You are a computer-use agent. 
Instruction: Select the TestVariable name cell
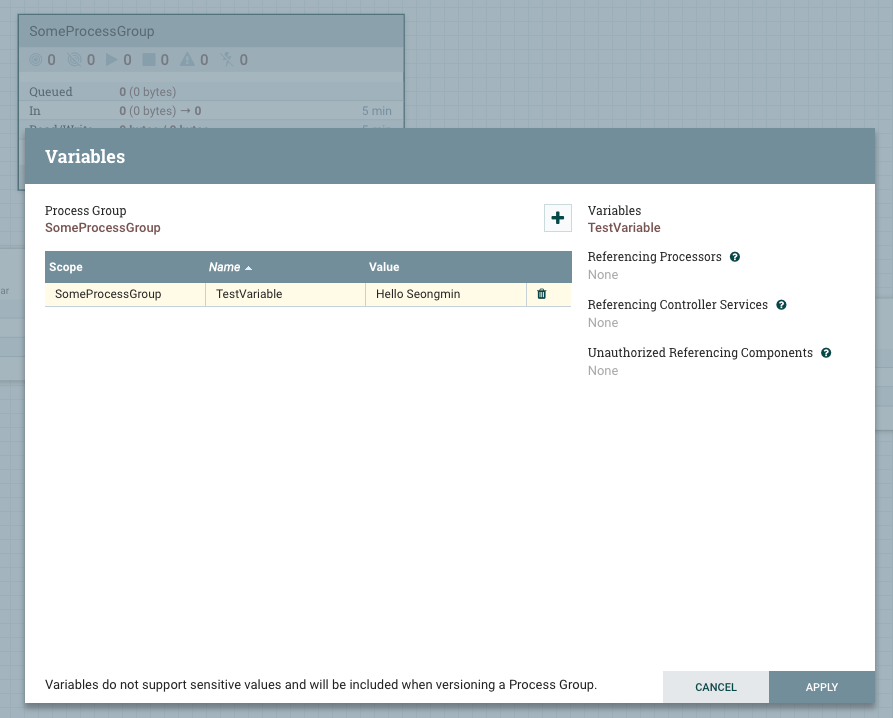[x=285, y=294]
